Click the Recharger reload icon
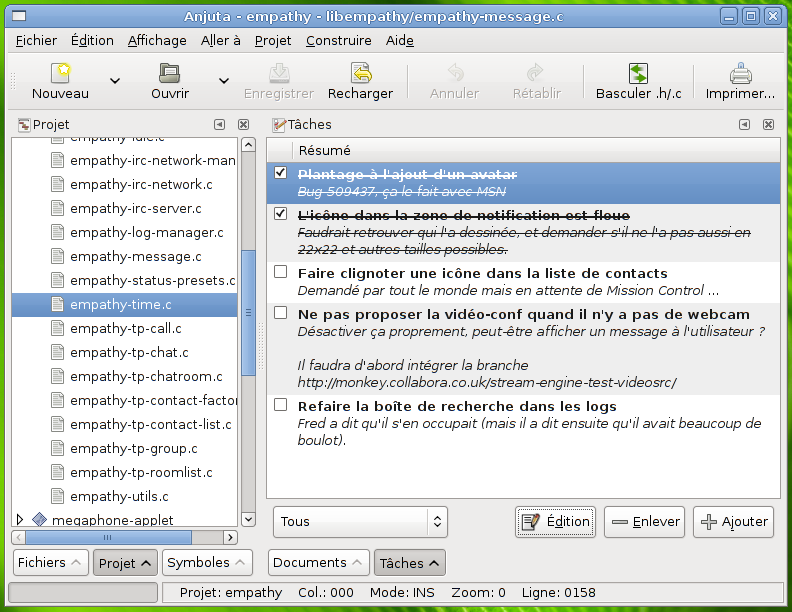 pos(360,74)
